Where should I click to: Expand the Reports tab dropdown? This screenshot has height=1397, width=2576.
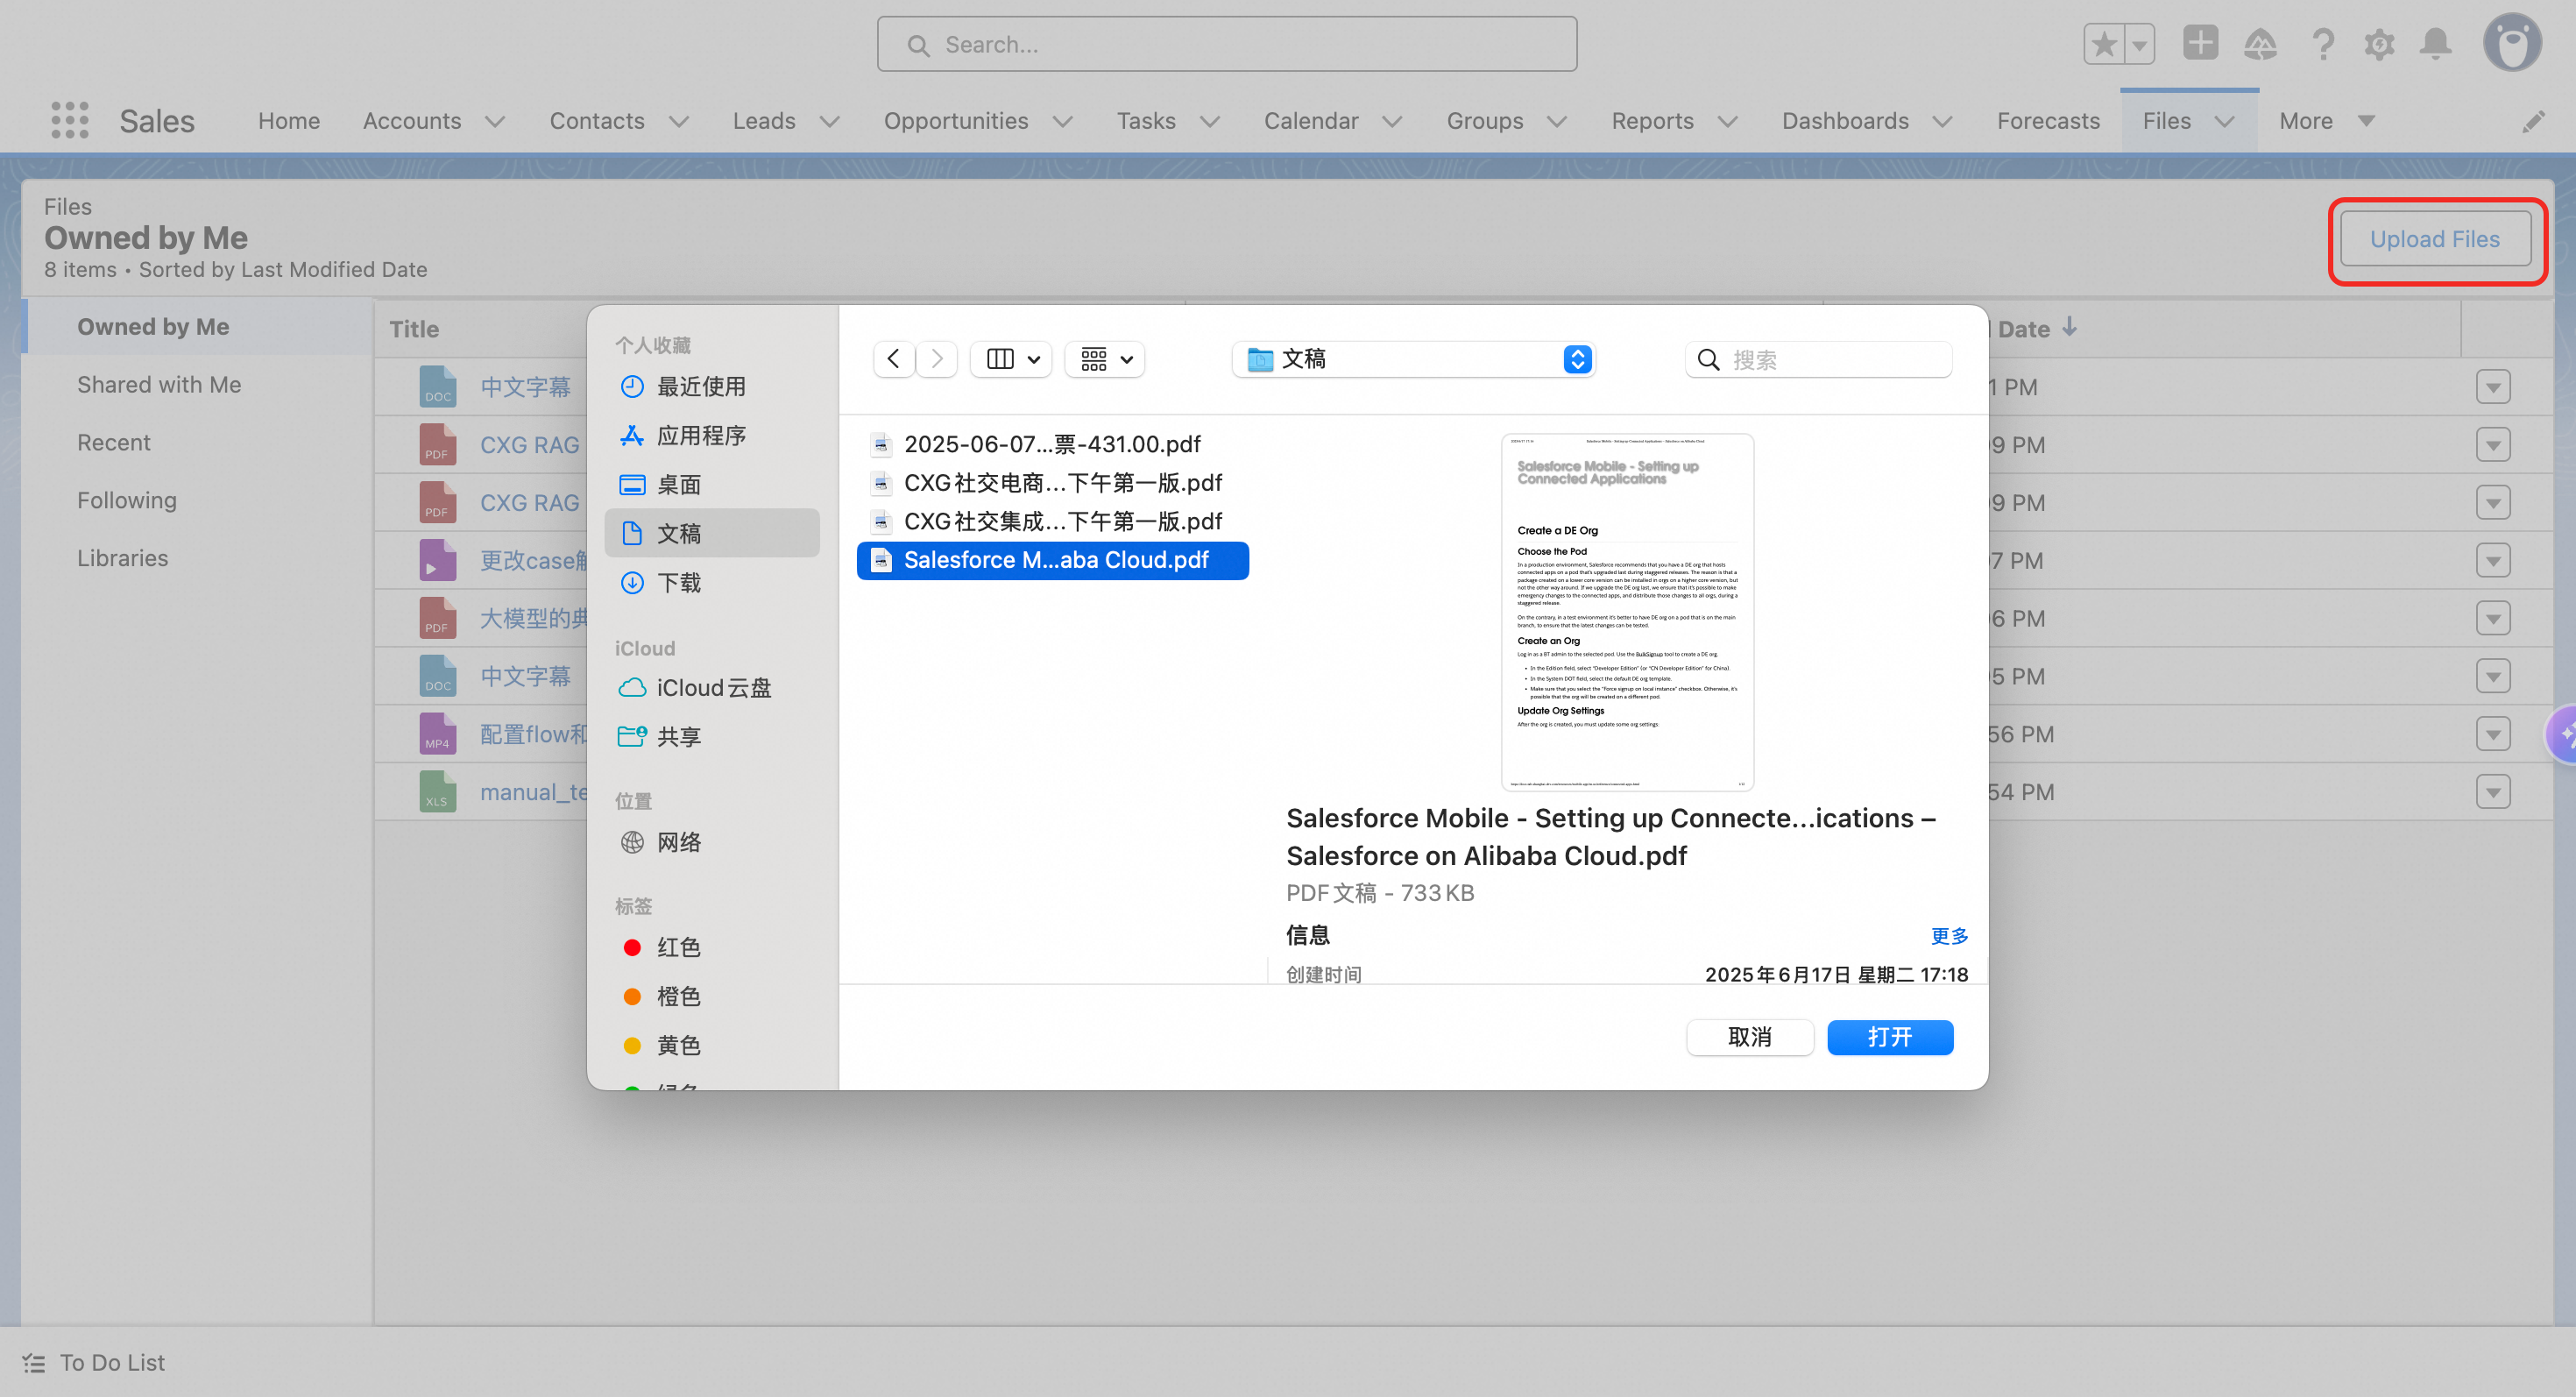[x=1728, y=121]
